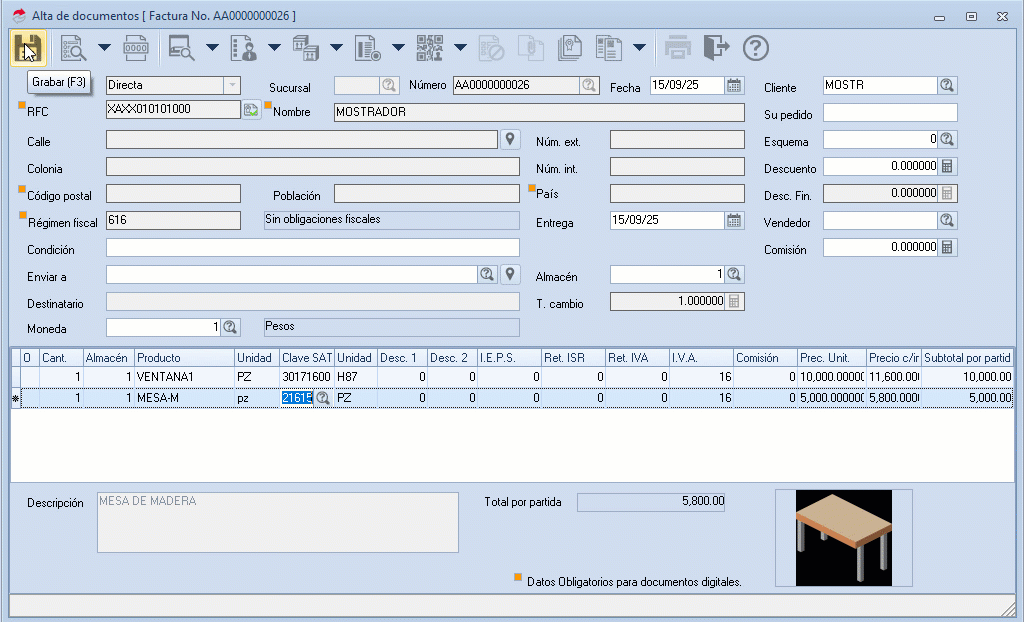
Task: Click the Su pedido input field
Action: click(x=890, y=113)
